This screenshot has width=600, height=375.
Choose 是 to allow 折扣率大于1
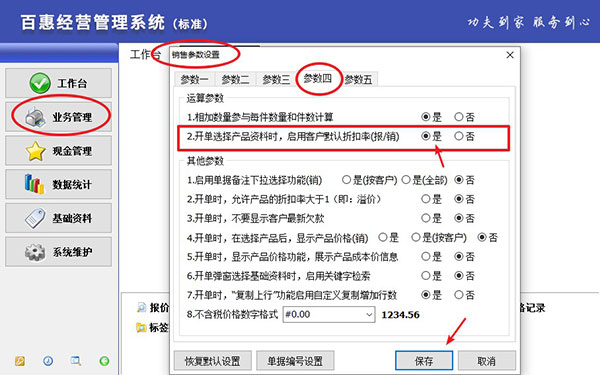426,199
